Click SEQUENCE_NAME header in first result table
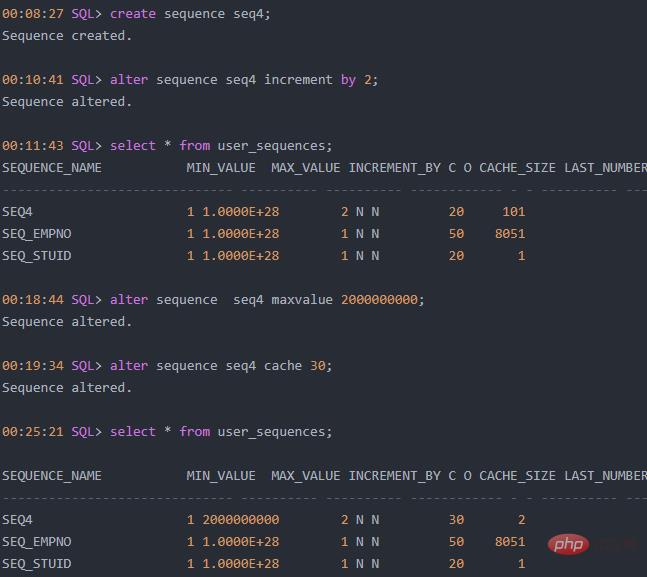Viewport: 647px width, 577px height. [x=52, y=168]
